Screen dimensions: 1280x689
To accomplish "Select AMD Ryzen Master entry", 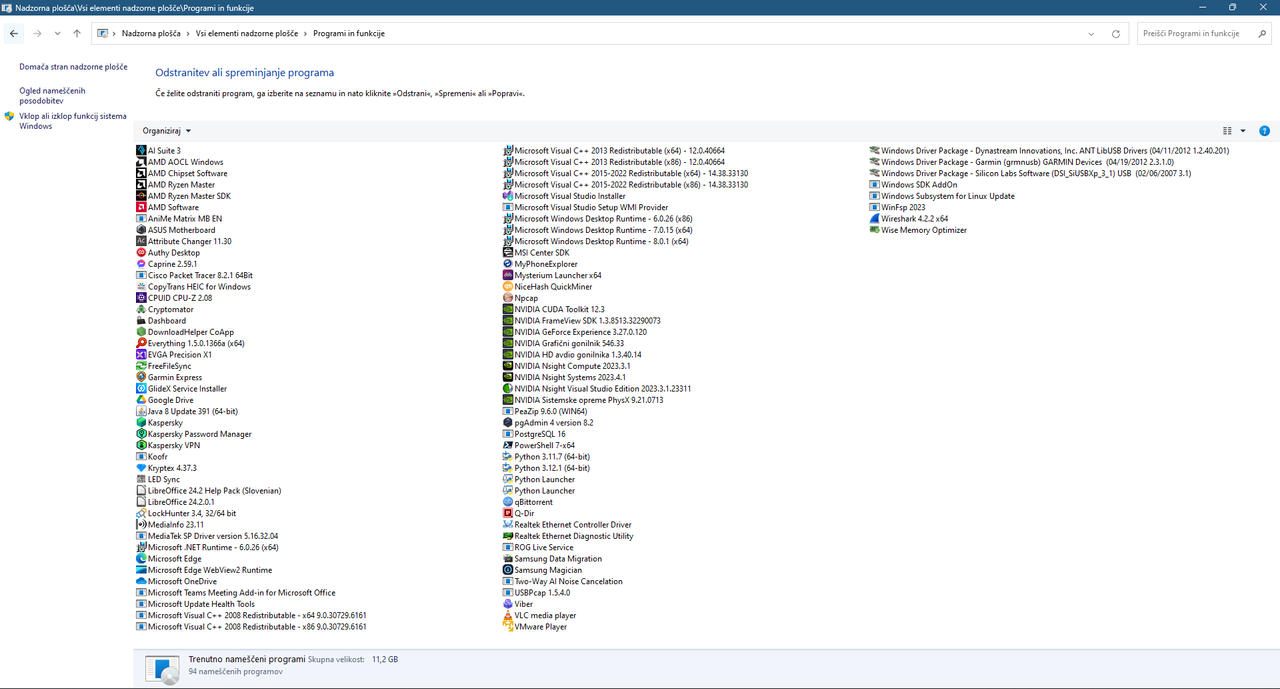I will (175, 184).
